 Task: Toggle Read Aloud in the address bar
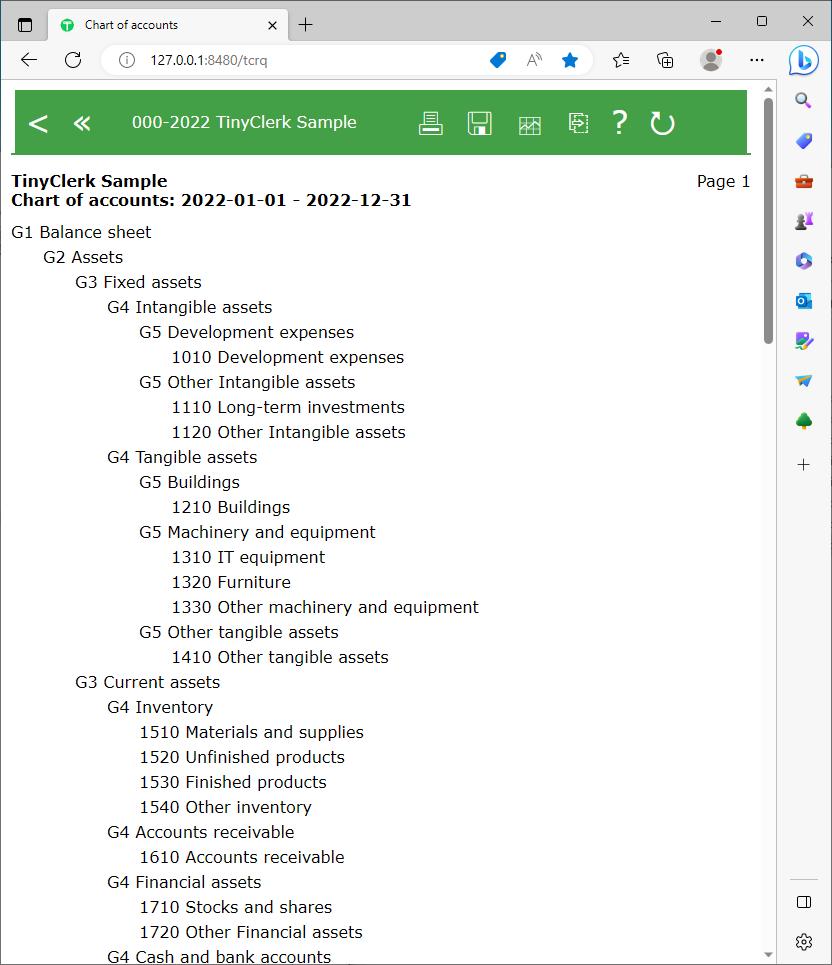point(534,60)
